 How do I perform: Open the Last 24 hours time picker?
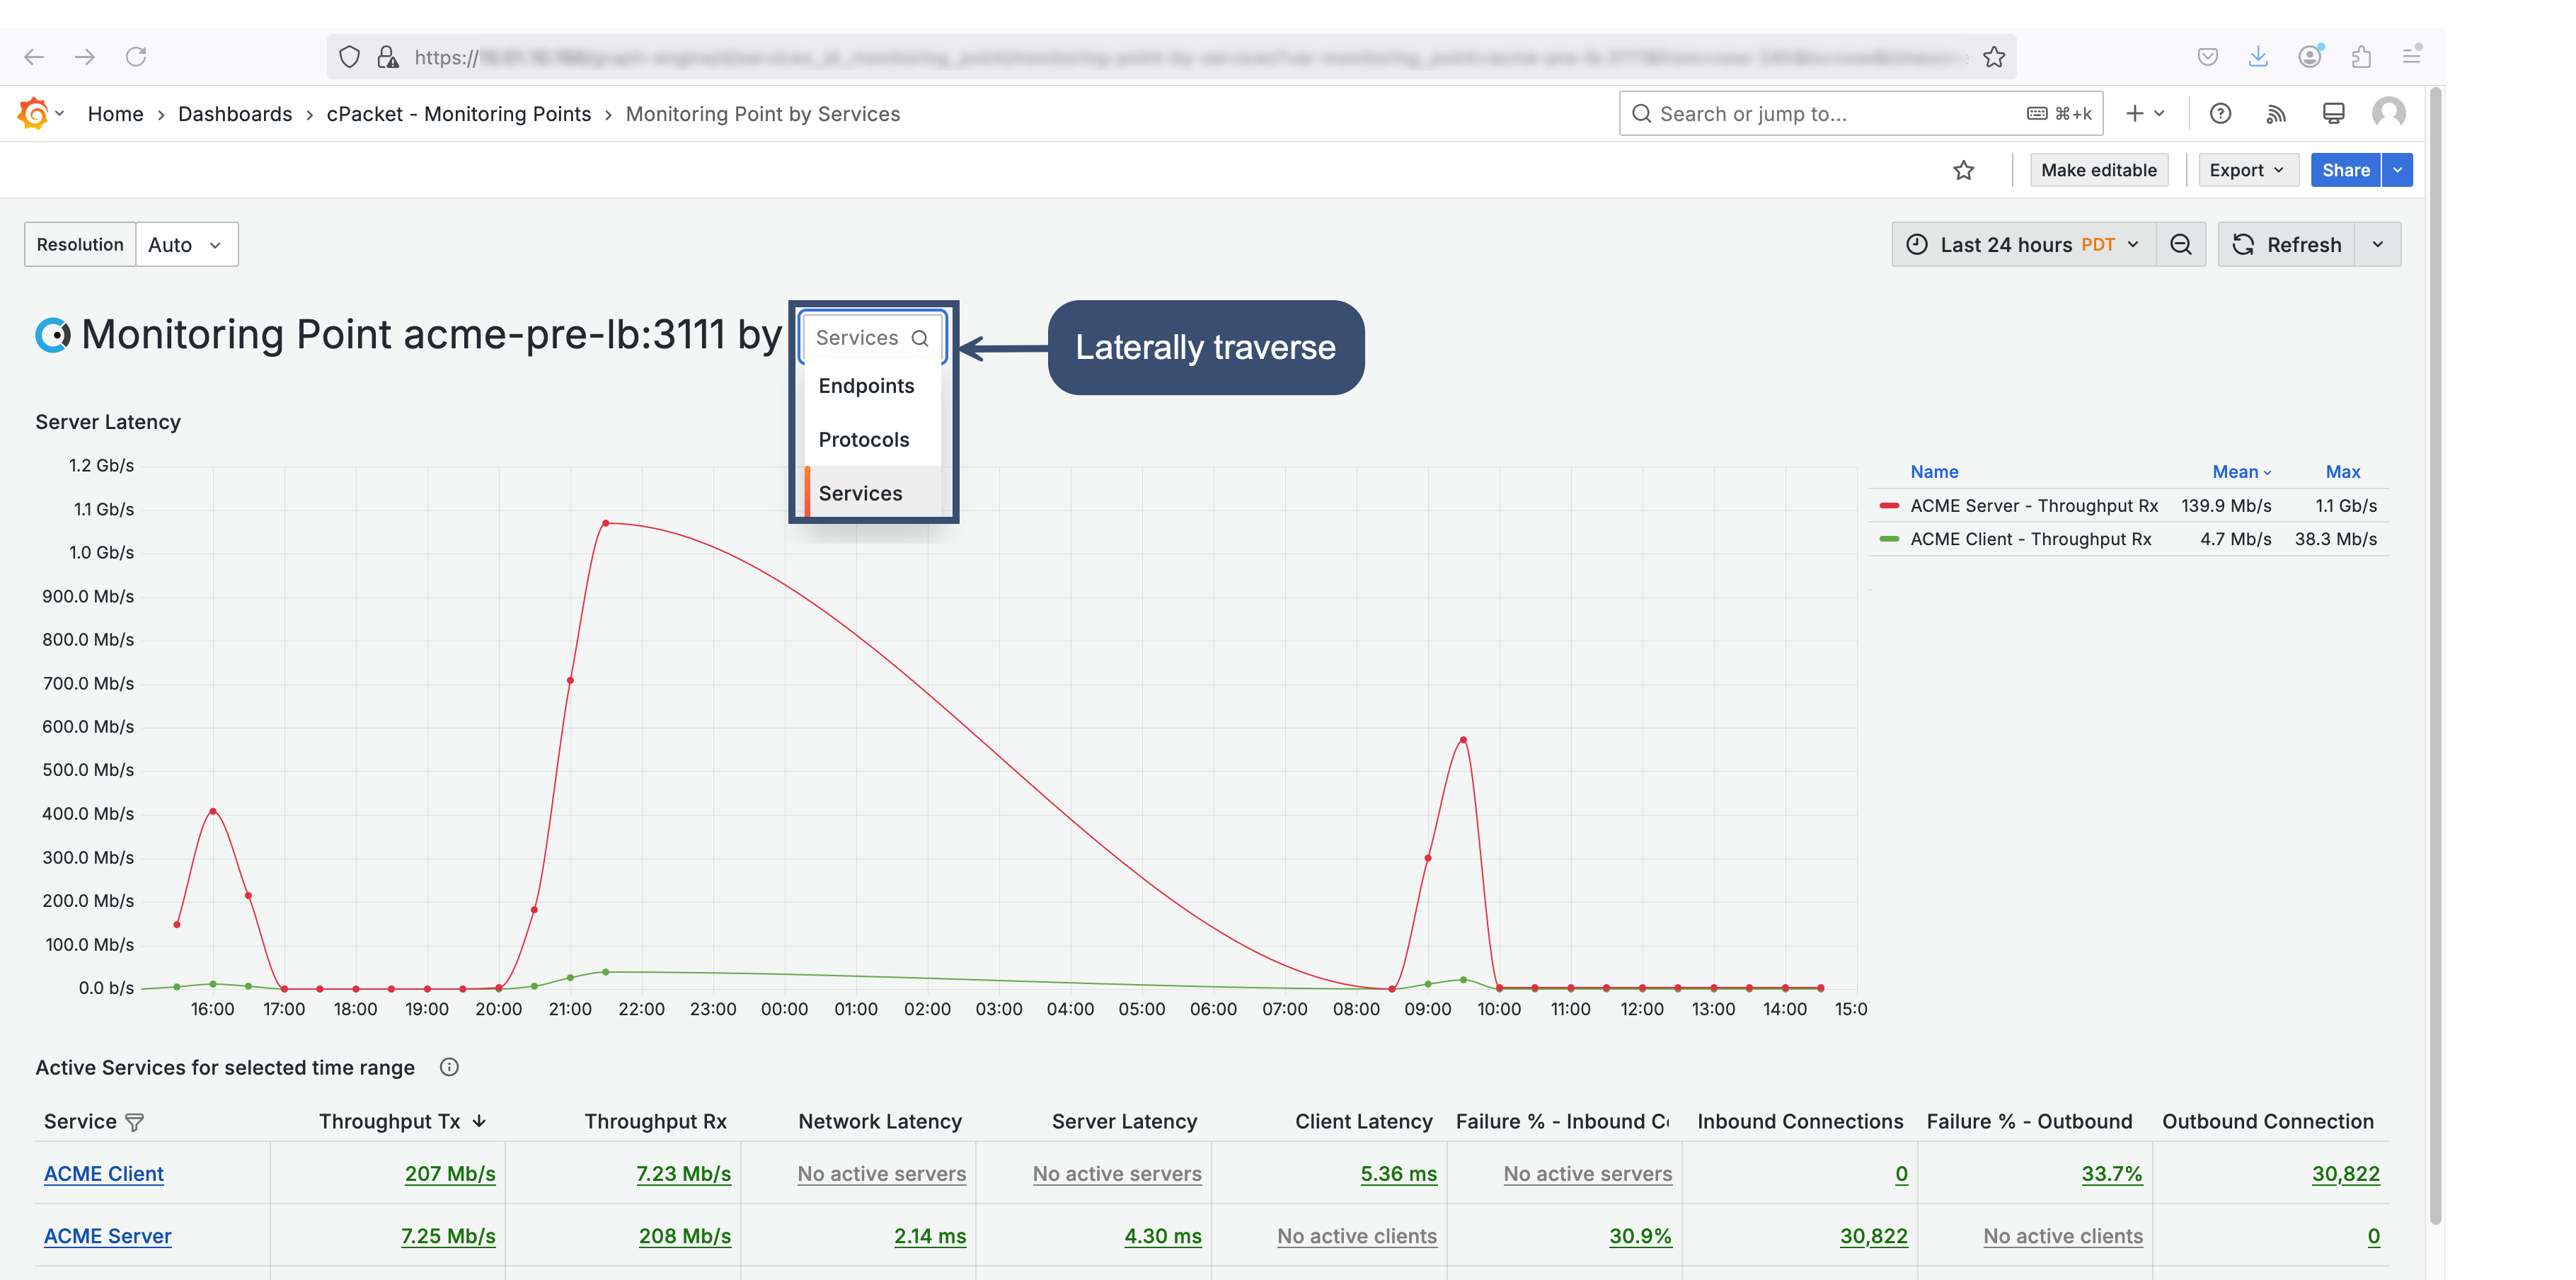click(2024, 244)
